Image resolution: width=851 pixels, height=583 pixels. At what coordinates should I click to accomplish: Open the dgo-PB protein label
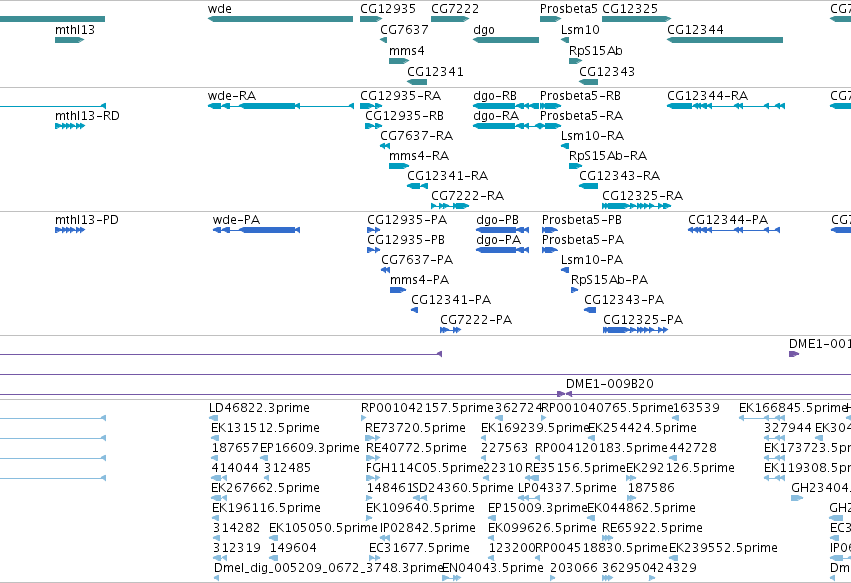pyautogui.click(x=498, y=220)
